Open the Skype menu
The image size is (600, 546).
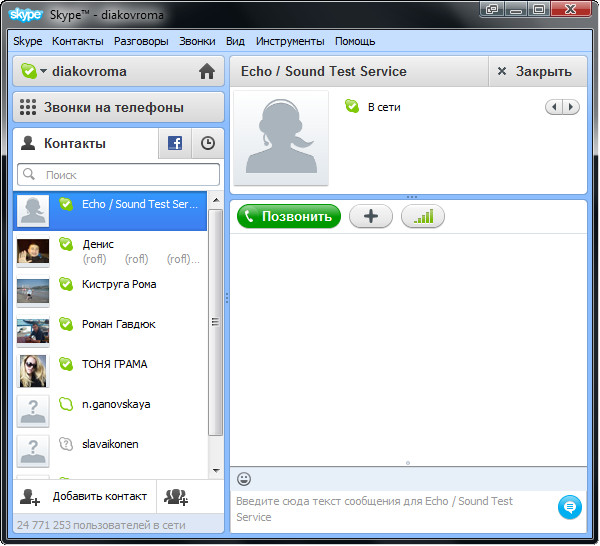tap(28, 41)
